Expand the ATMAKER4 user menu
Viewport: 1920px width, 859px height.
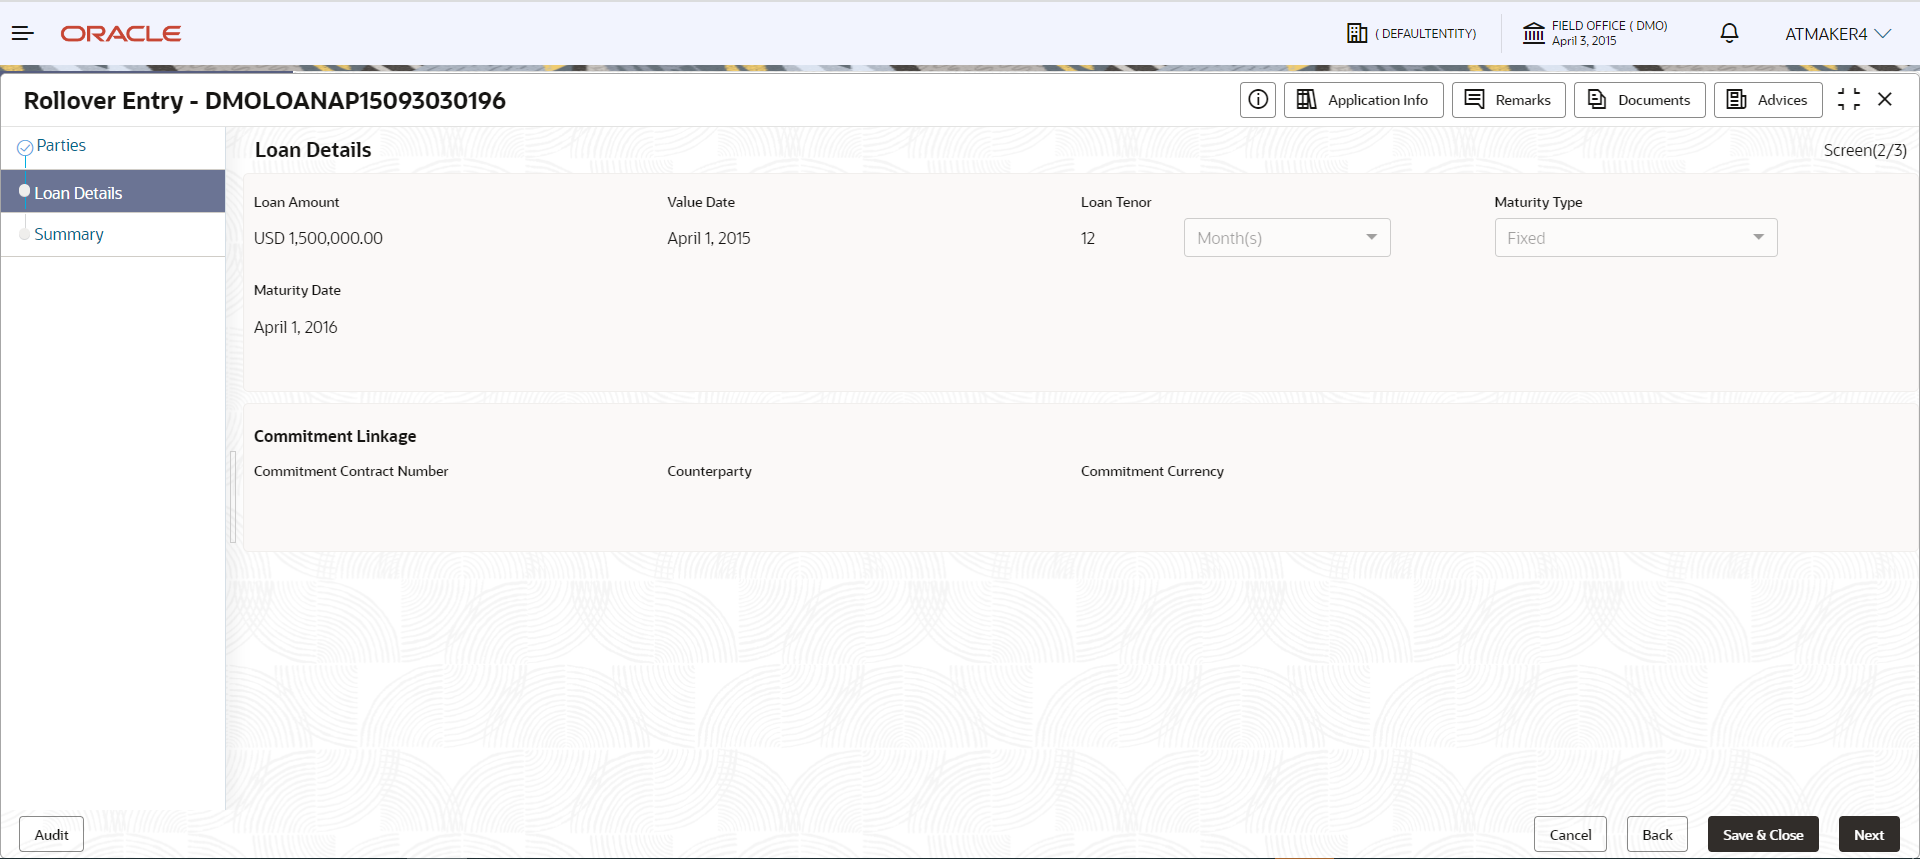click(x=1838, y=34)
